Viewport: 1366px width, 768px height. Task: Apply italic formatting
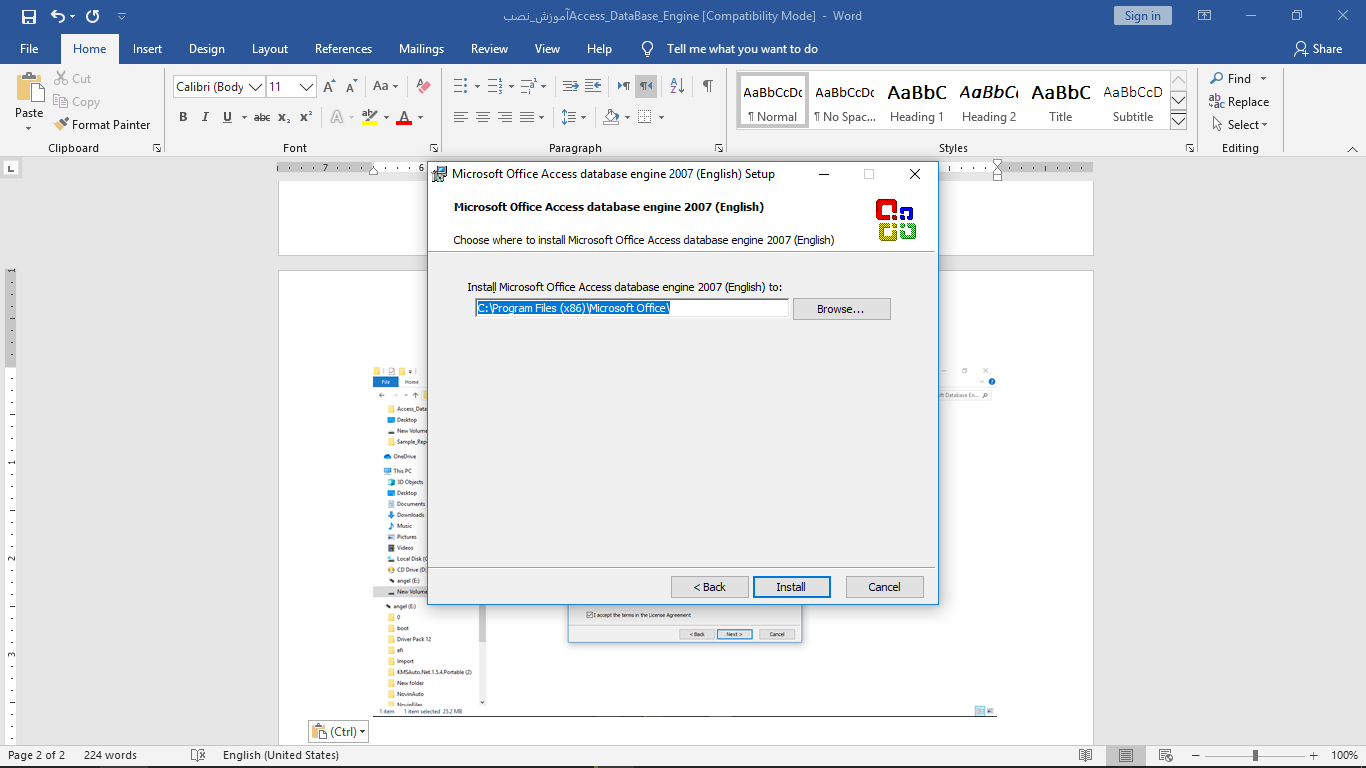point(204,117)
